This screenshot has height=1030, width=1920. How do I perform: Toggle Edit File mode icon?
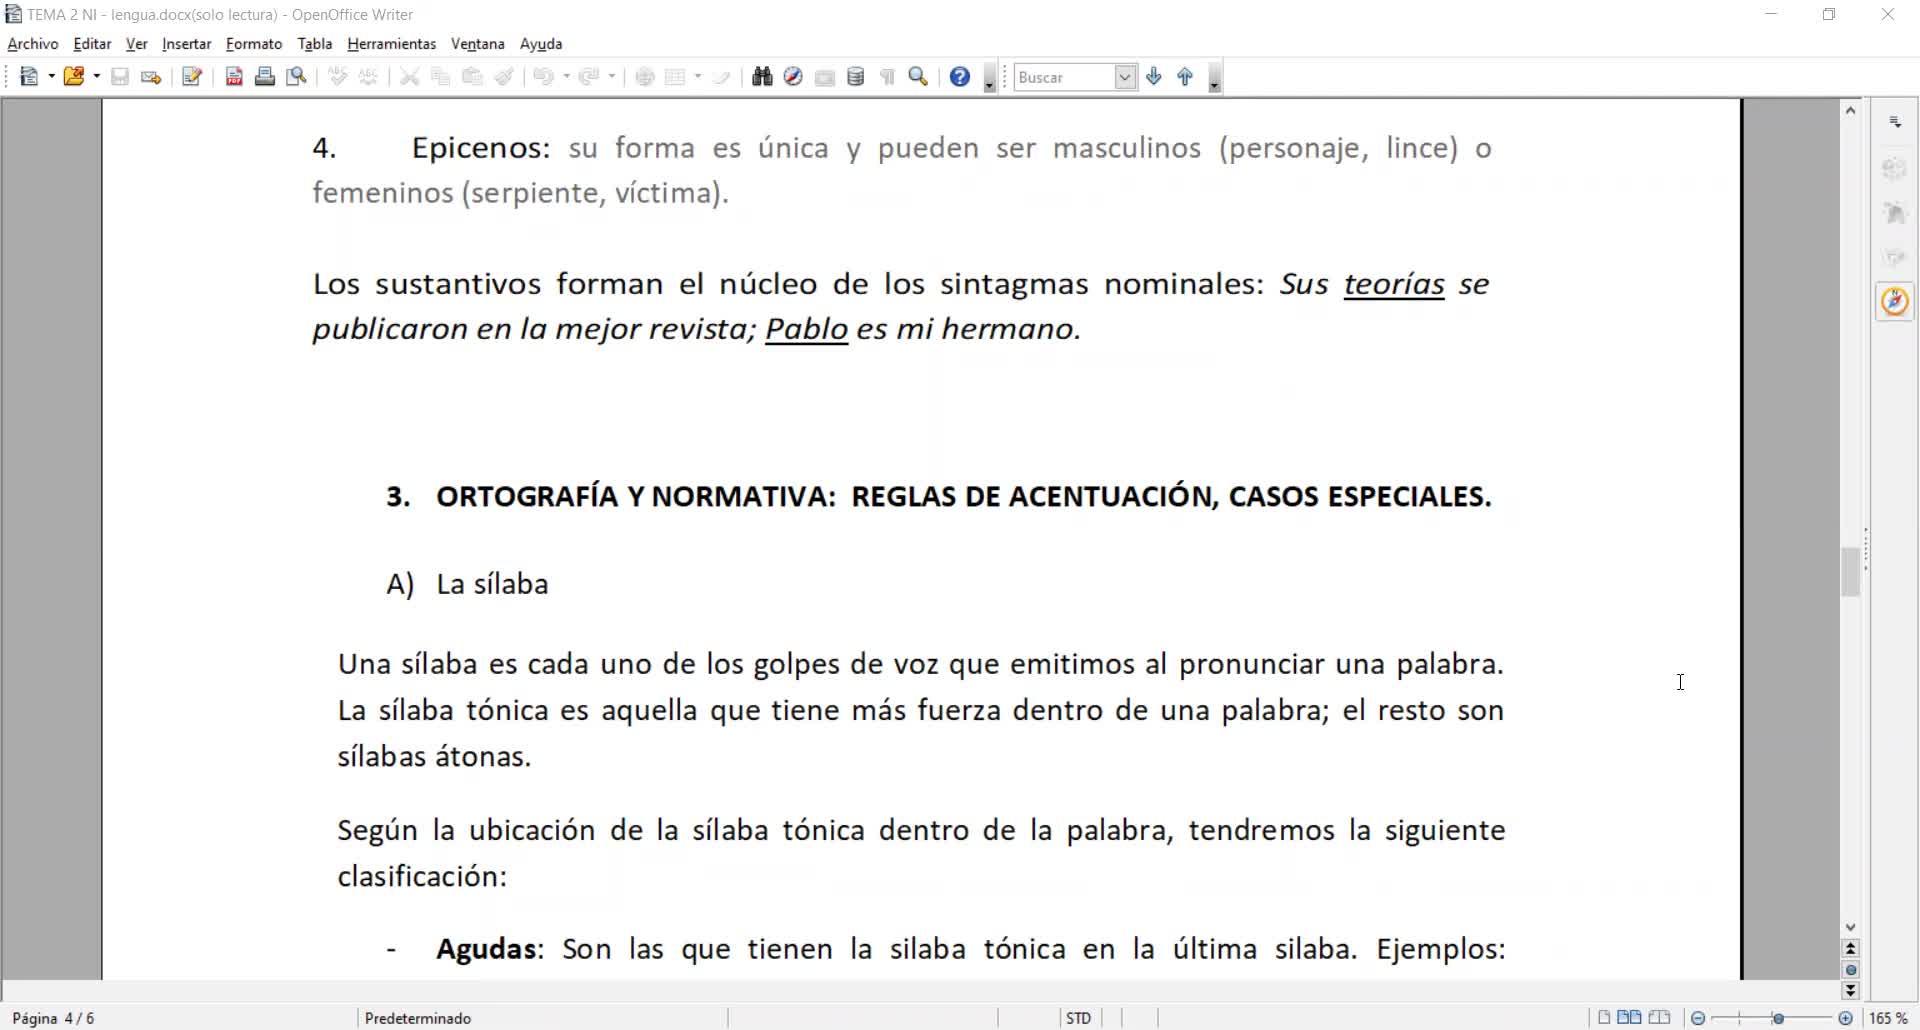pos(192,77)
